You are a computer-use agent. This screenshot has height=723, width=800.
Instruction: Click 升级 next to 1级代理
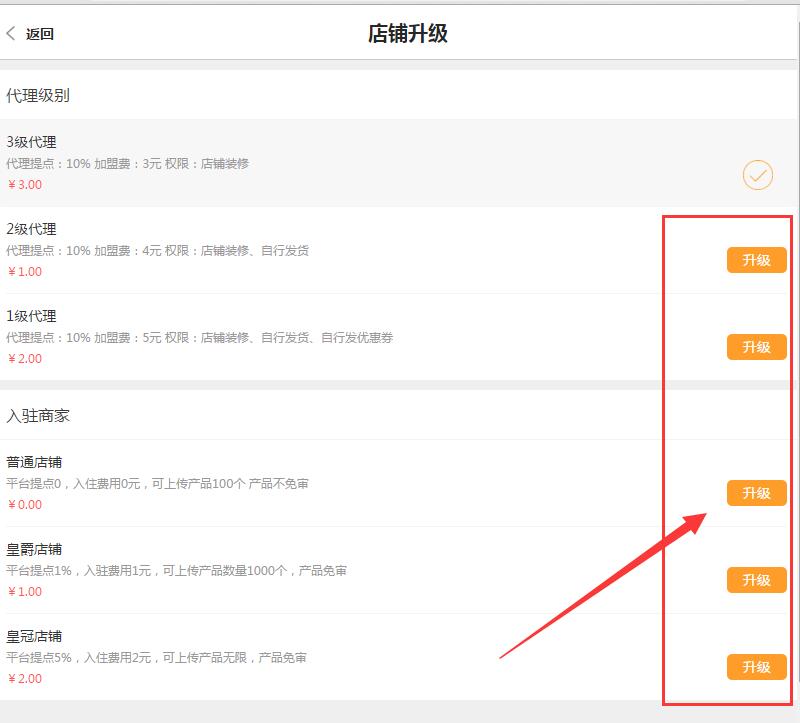pyautogui.click(x=757, y=347)
